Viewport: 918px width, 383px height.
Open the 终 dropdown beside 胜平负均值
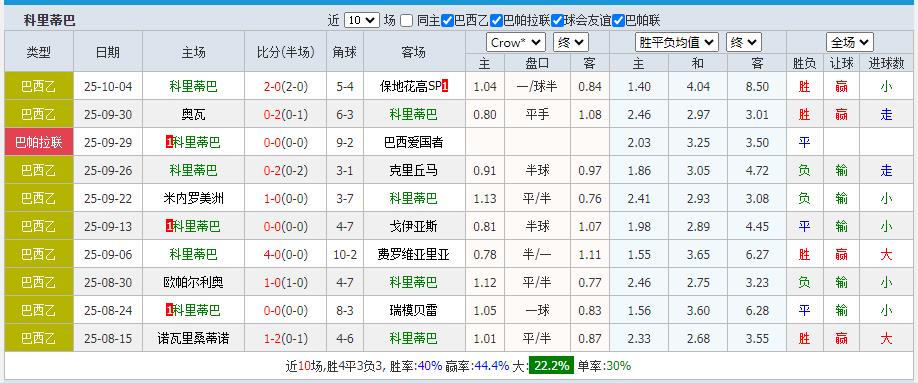click(744, 42)
